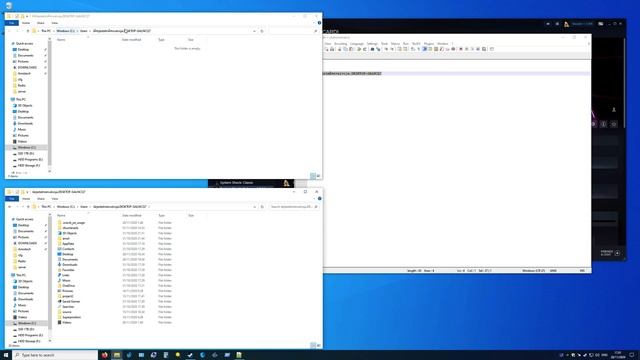Select the source folder in bottom file list
This screenshot has height=360, width=640.
point(67,312)
